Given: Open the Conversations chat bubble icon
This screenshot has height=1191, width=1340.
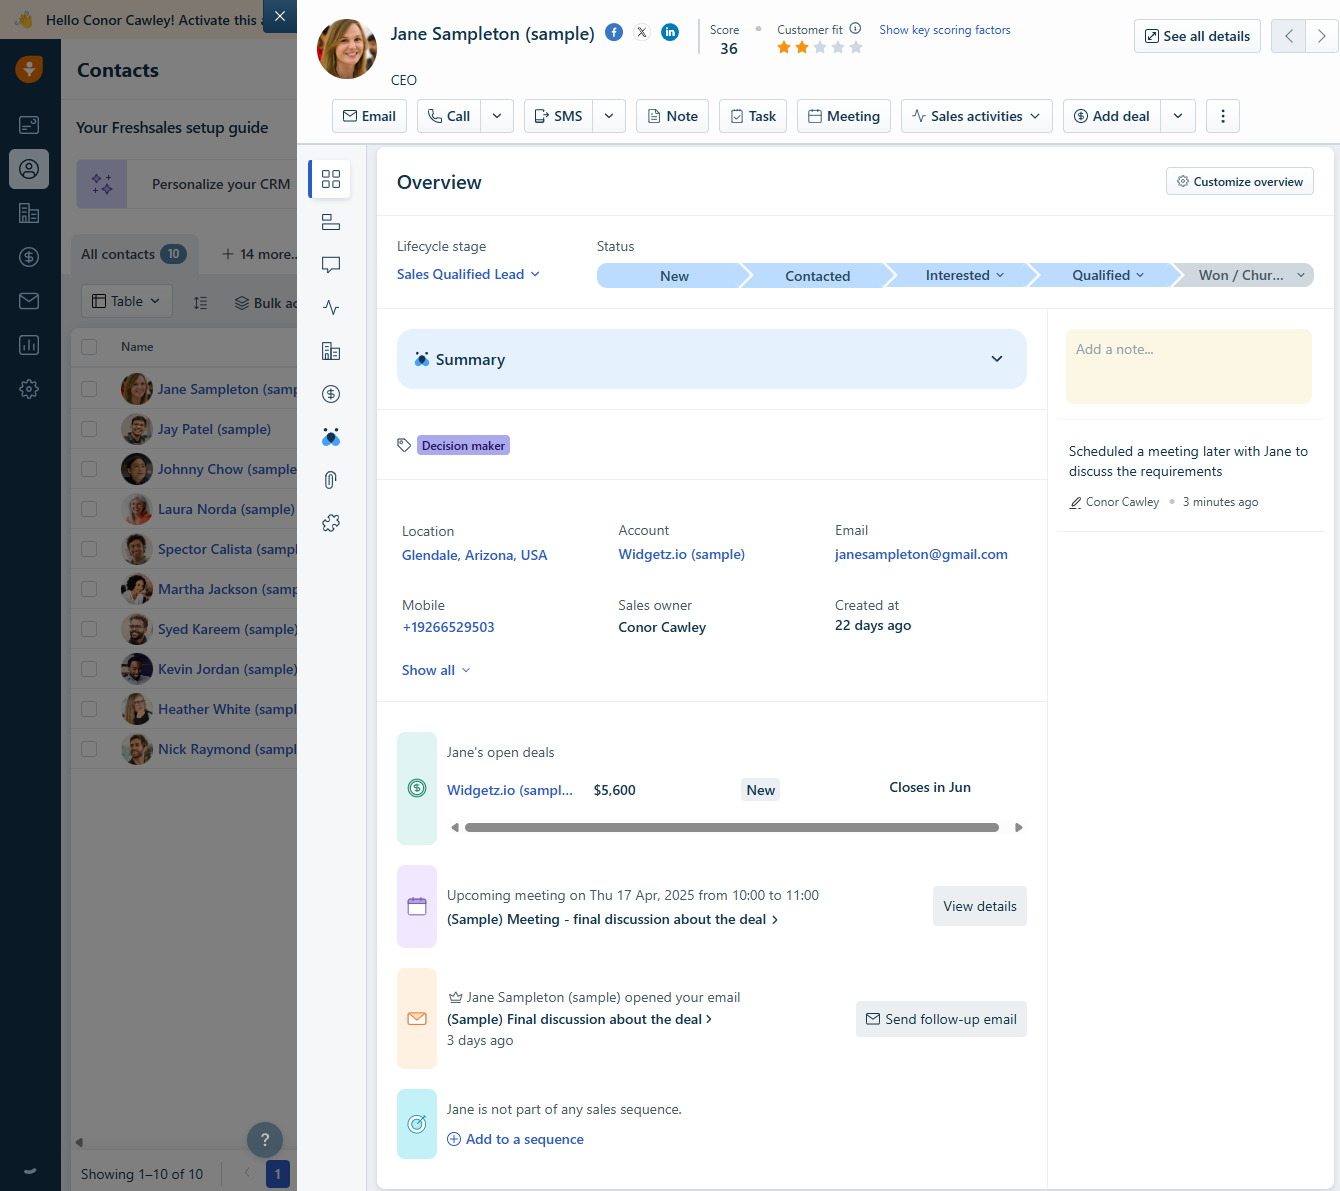Looking at the screenshot, I should (x=331, y=265).
